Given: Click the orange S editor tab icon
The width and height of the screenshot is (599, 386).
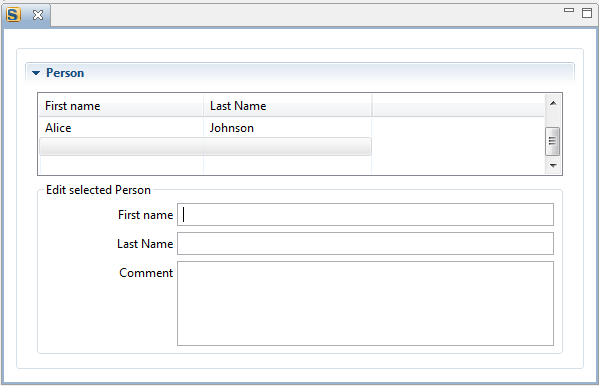Looking at the screenshot, I should (13, 15).
